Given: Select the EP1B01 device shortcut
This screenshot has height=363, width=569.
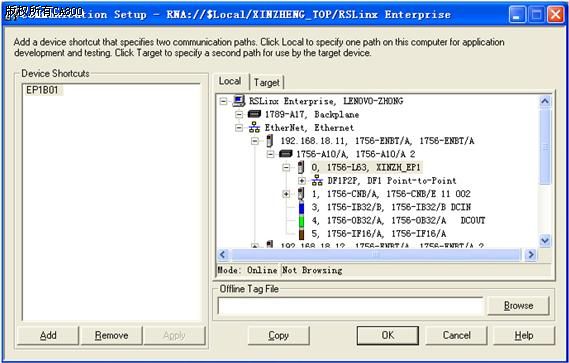Looking at the screenshot, I should click(x=42, y=90).
